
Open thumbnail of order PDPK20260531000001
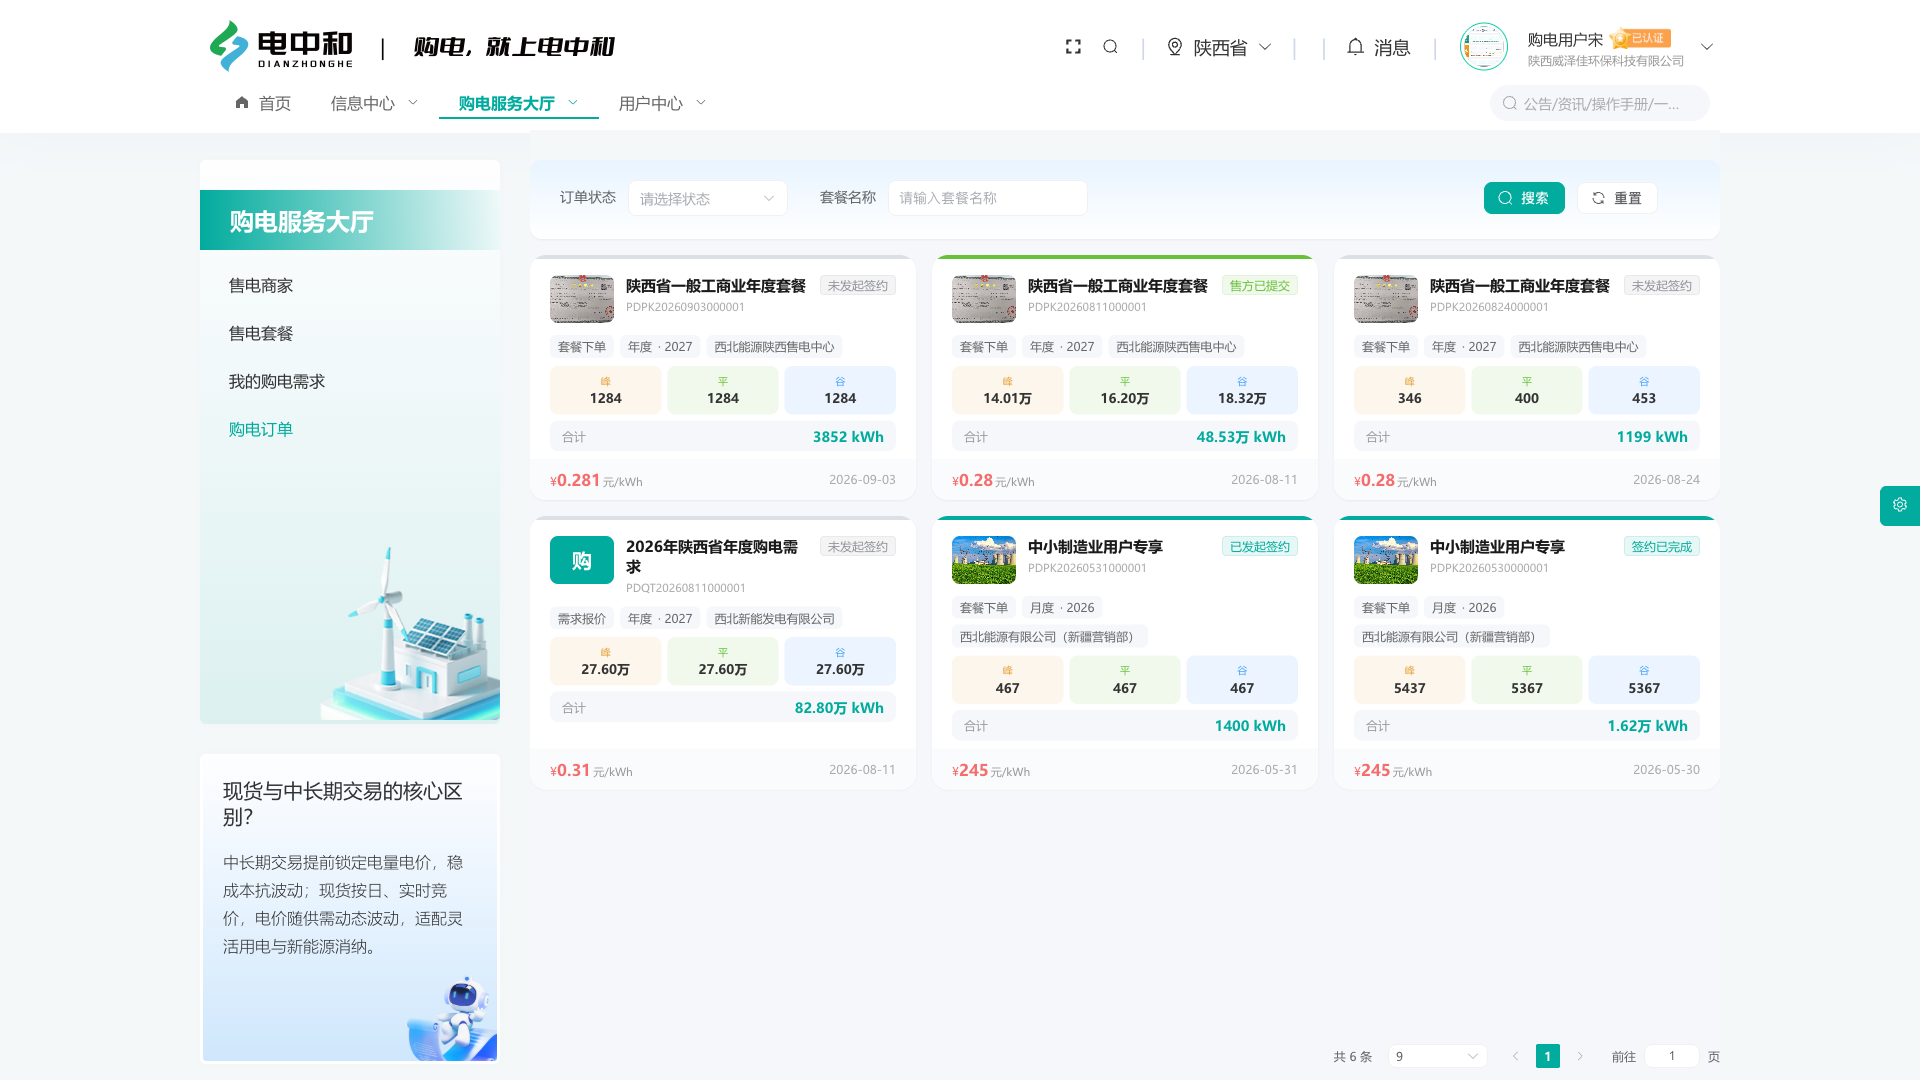pos(984,560)
